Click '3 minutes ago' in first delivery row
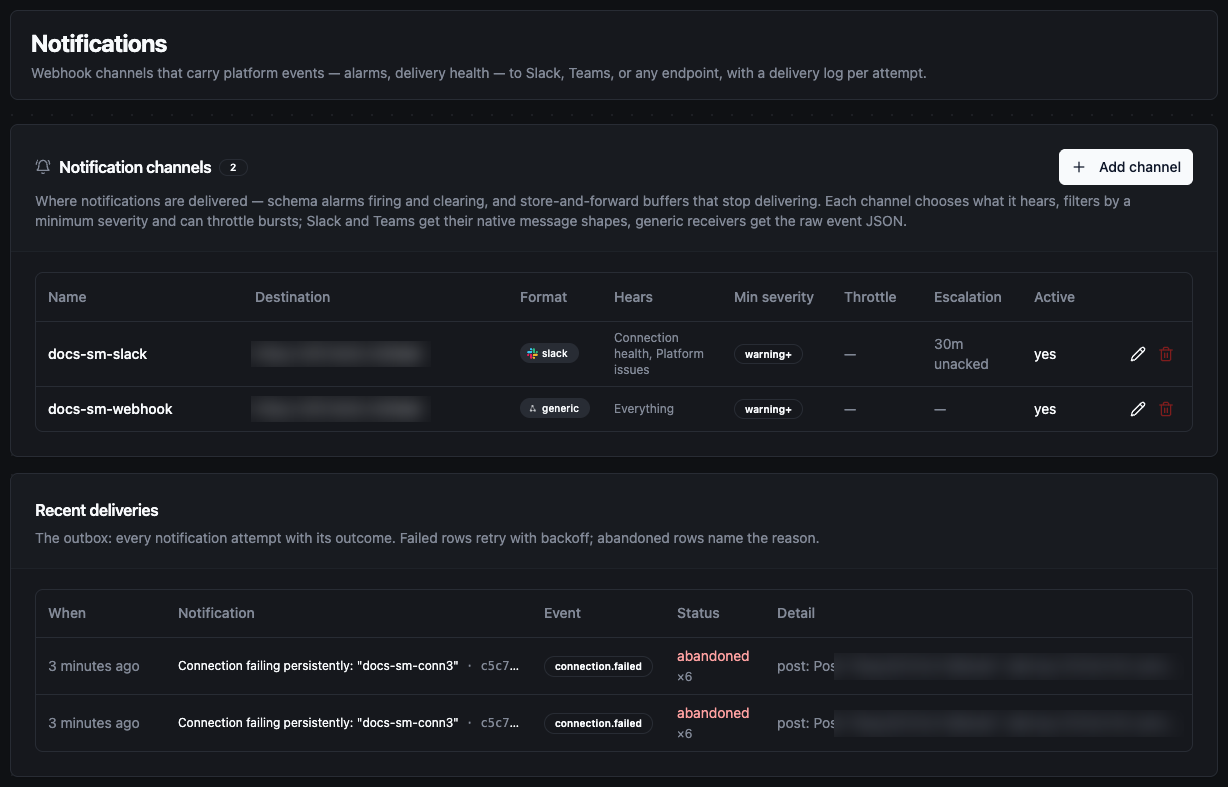Screen dimensions: 1228x787 click(94, 666)
